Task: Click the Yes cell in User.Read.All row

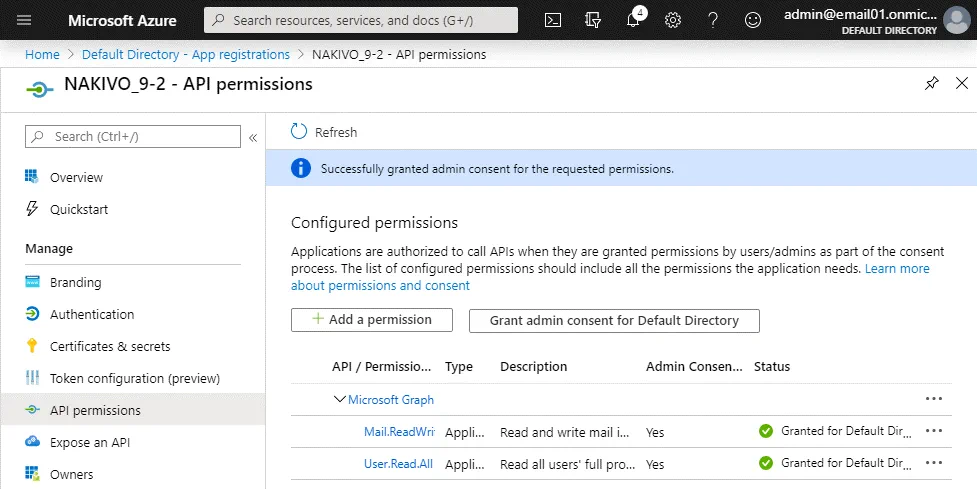Action: click(x=655, y=464)
